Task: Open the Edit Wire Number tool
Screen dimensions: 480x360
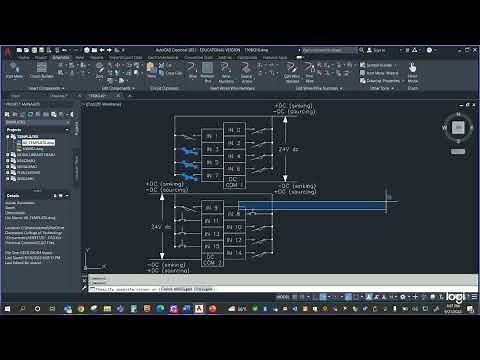Action: (x=292, y=72)
